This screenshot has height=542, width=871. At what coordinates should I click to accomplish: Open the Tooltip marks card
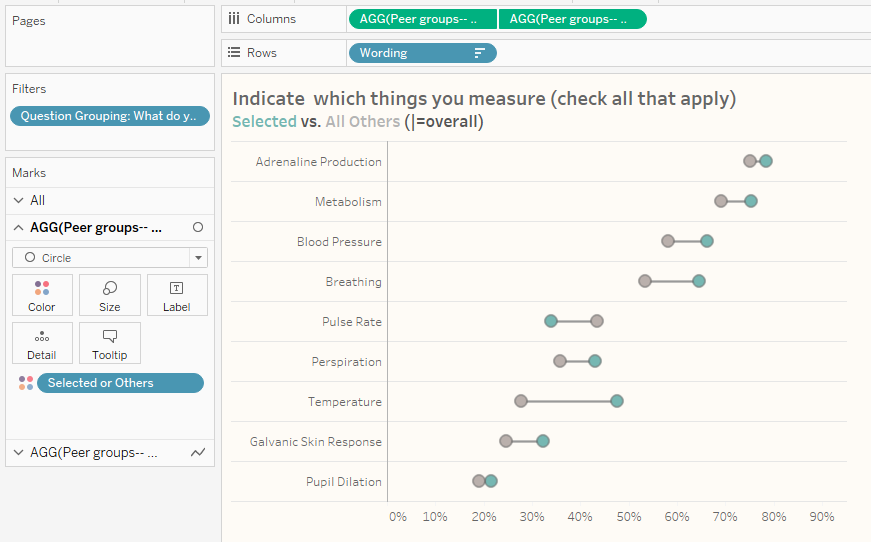(109, 343)
